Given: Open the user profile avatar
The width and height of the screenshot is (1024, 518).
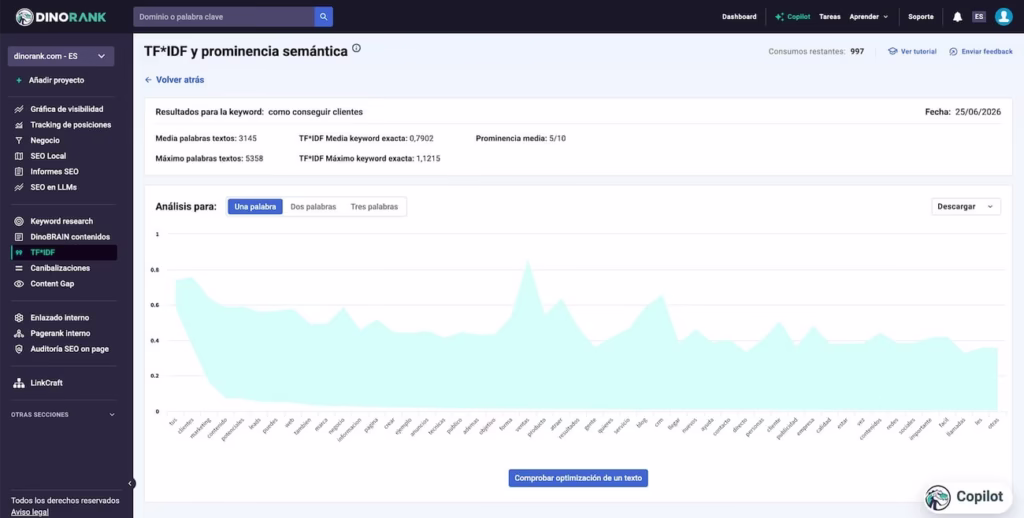Looking at the screenshot, I should pyautogui.click(x=1004, y=17).
